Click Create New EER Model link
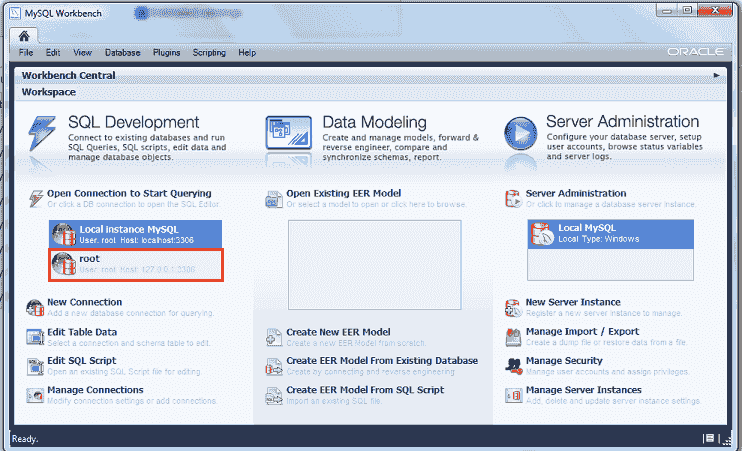The width and height of the screenshot is (742, 451). [338, 332]
